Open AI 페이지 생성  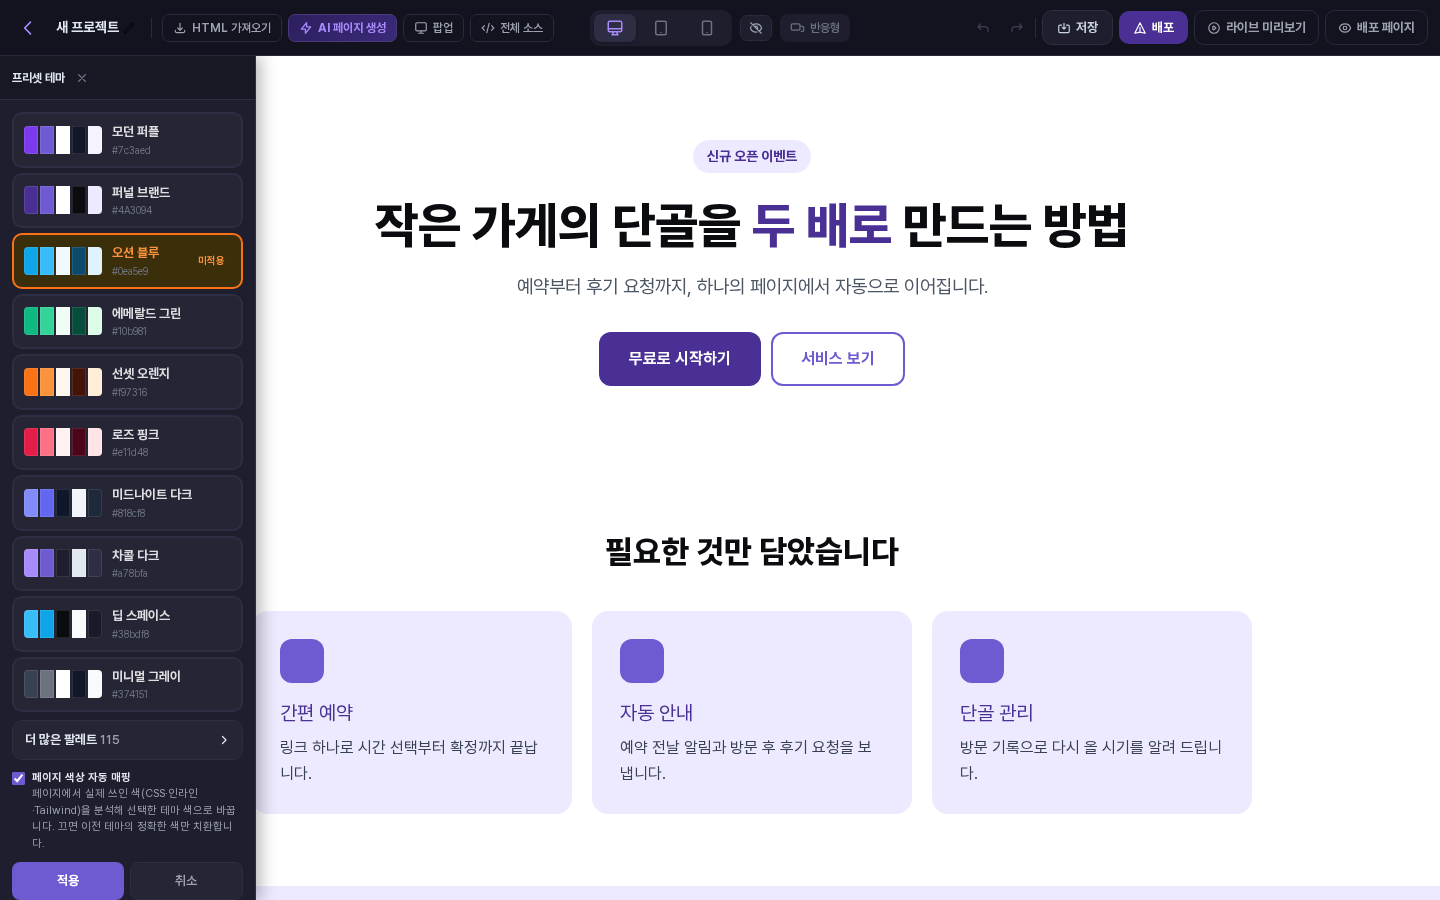click(x=342, y=28)
